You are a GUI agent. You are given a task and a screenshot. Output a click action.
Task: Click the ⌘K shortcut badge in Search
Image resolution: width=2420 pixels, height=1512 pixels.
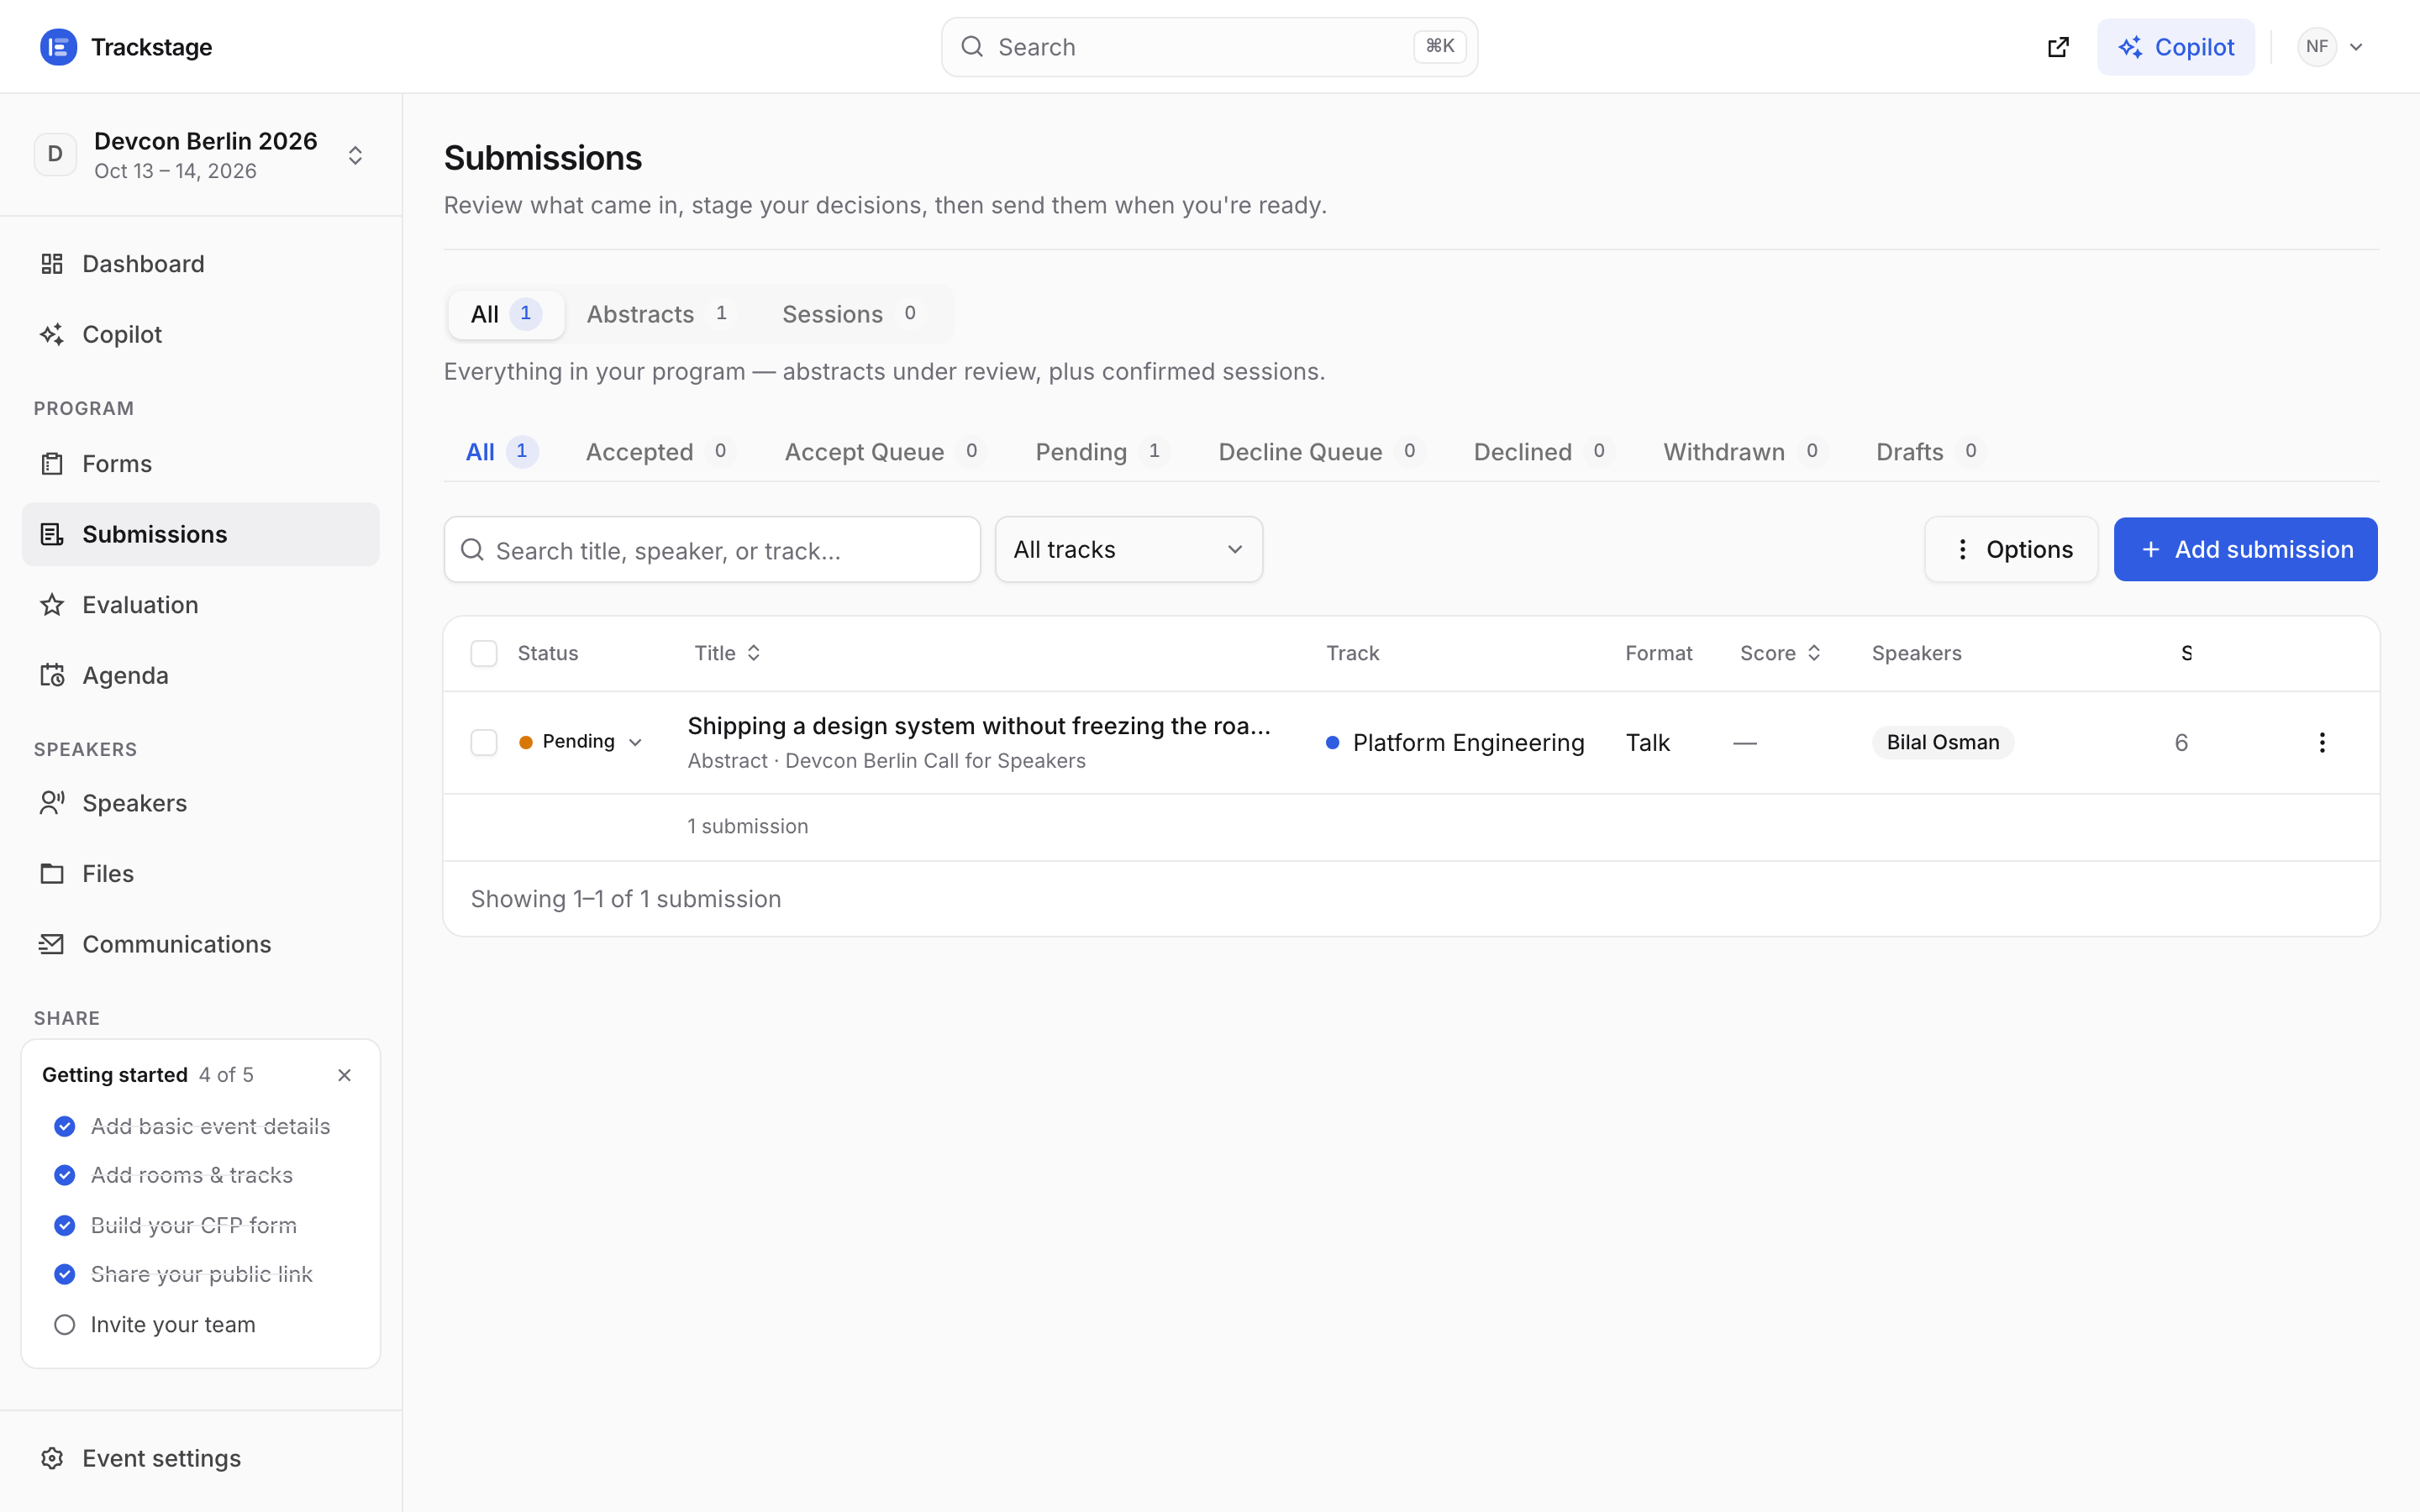[x=1439, y=46]
